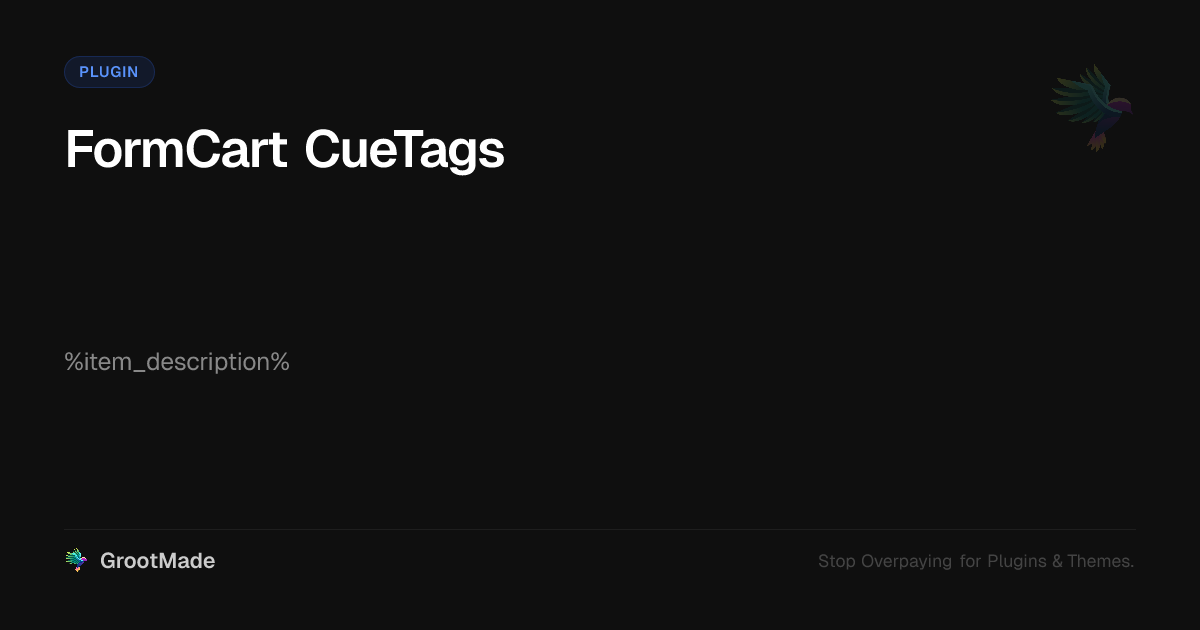
Task: Click "Made" in the GrootMade name
Action: (x=189, y=561)
